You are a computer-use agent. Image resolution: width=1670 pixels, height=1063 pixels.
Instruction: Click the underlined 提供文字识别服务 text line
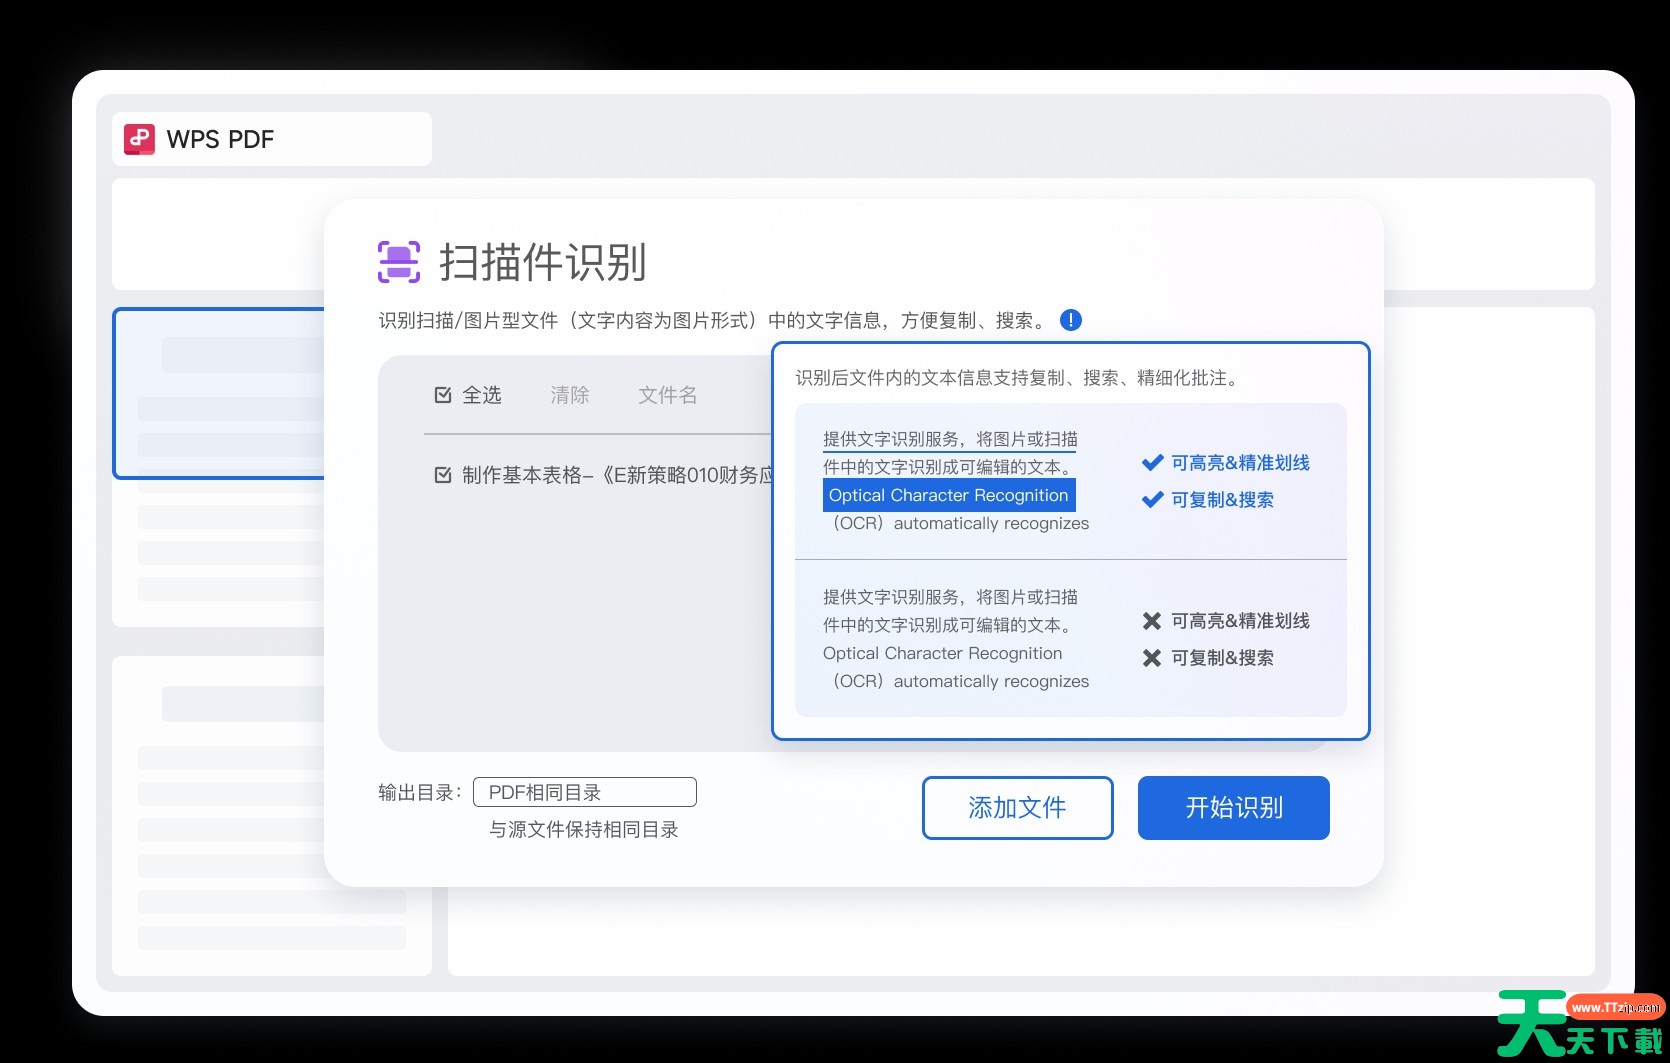(x=949, y=439)
